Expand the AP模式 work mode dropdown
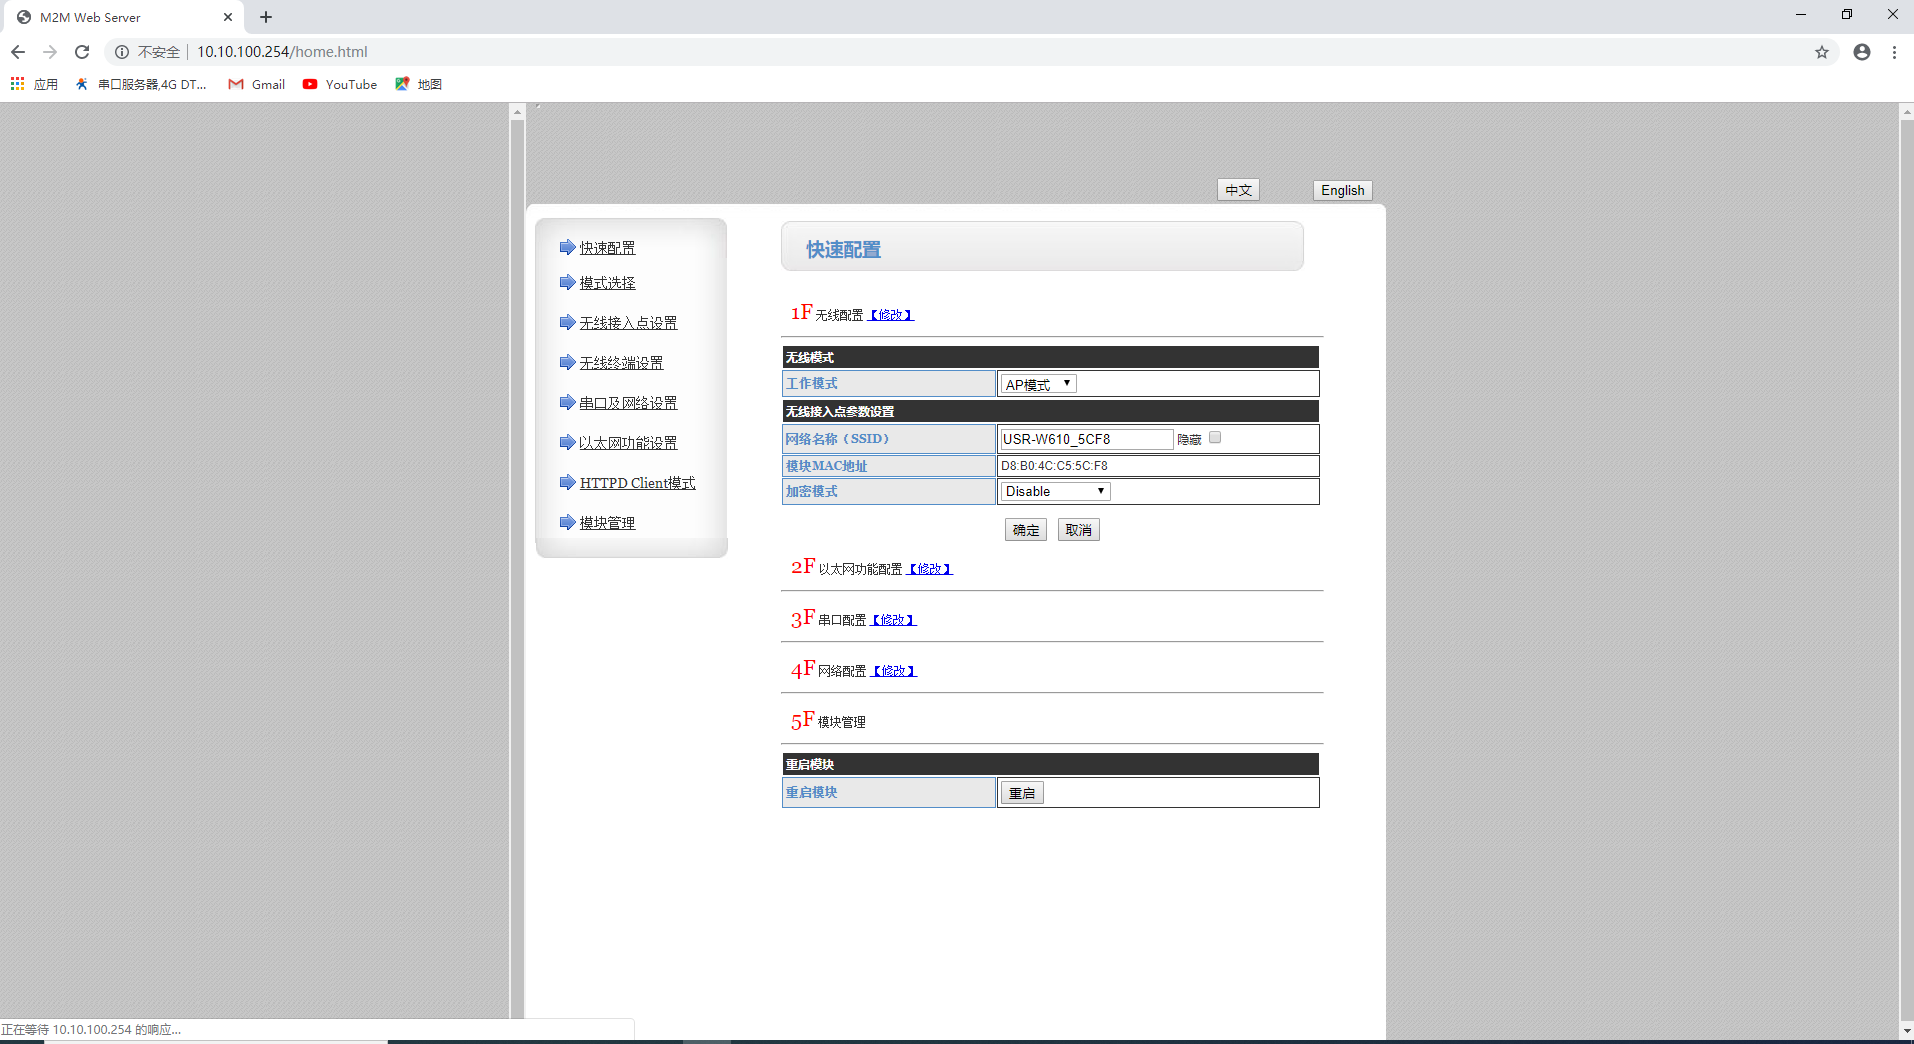The height and width of the screenshot is (1044, 1914). [x=1038, y=384]
